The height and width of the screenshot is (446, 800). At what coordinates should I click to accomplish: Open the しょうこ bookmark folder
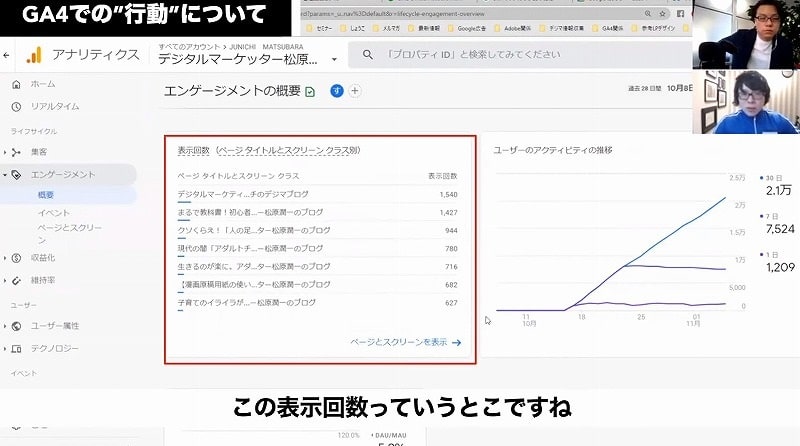(353, 29)
